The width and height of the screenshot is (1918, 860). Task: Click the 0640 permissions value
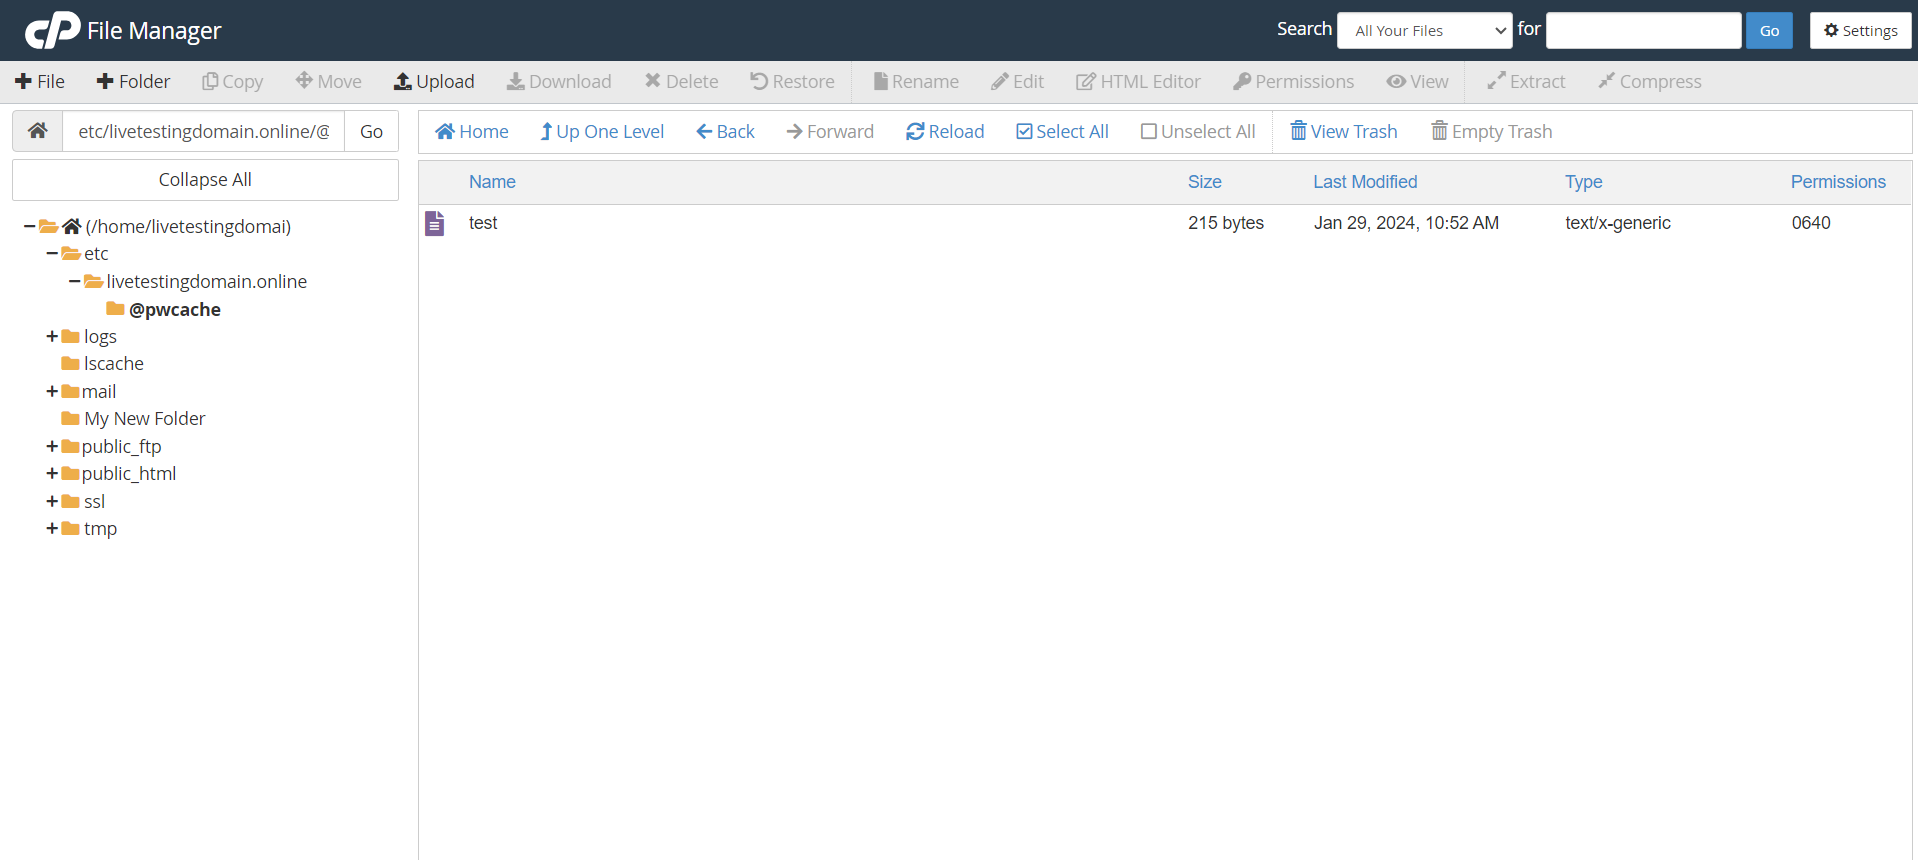pos(1811,223)
